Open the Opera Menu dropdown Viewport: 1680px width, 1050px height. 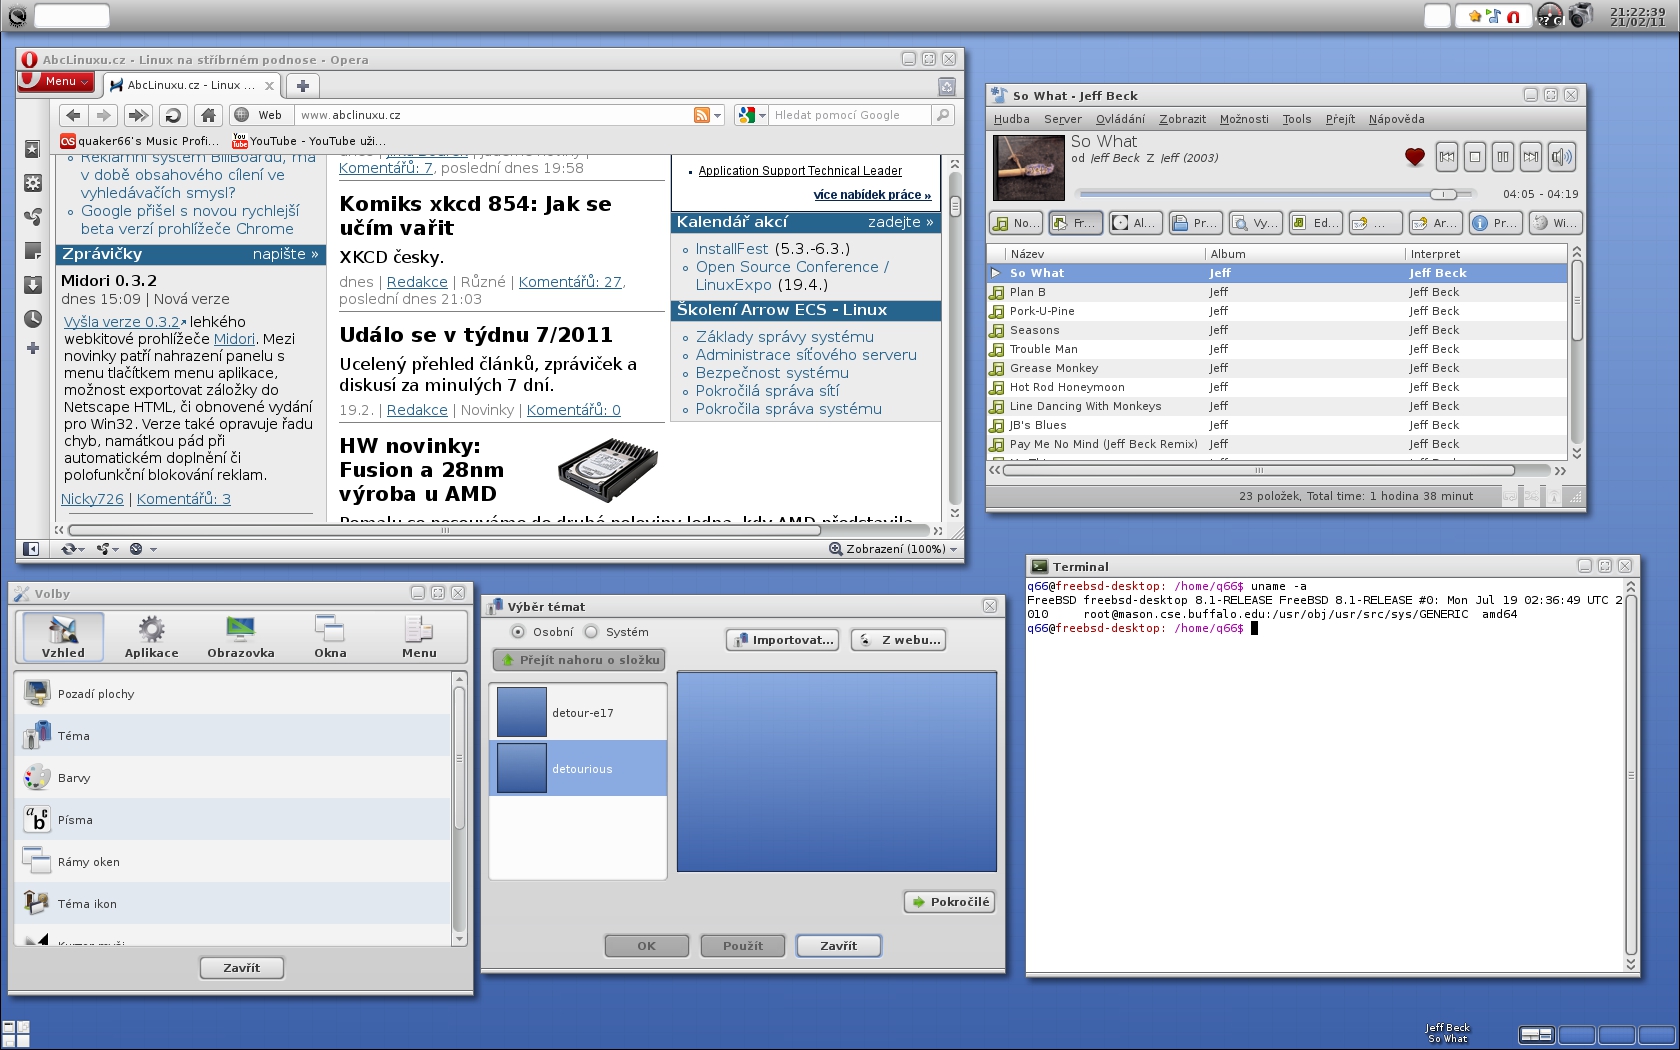coord(56,82)
